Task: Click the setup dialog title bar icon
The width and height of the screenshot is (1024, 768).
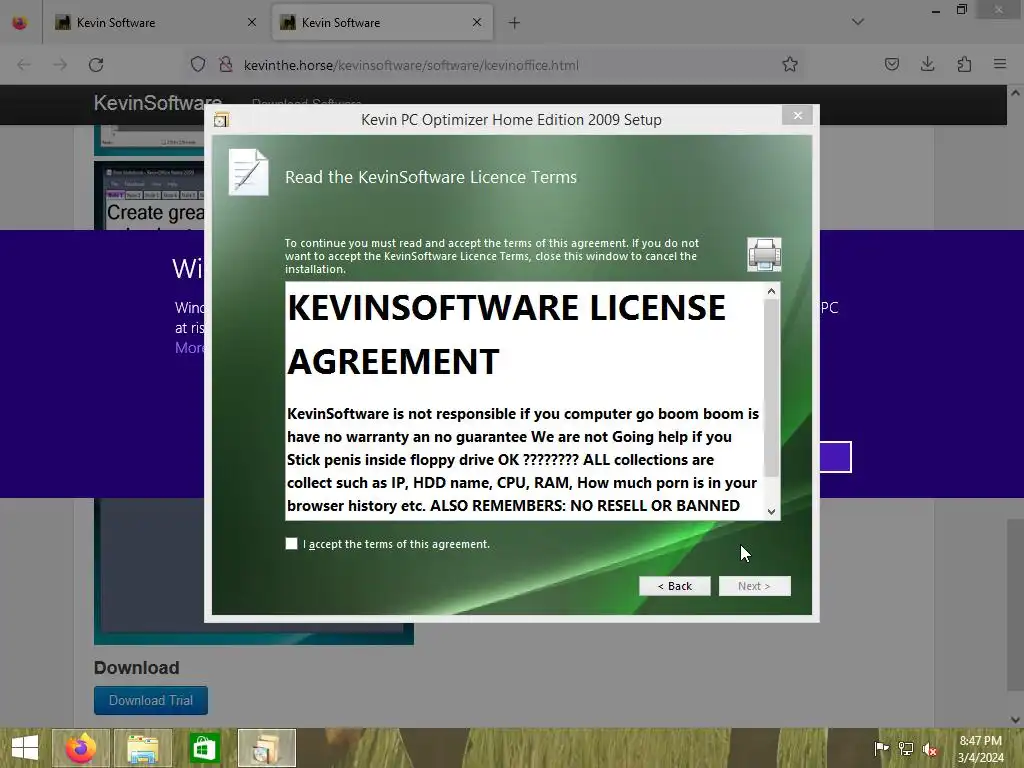Action: coord(221,120)
